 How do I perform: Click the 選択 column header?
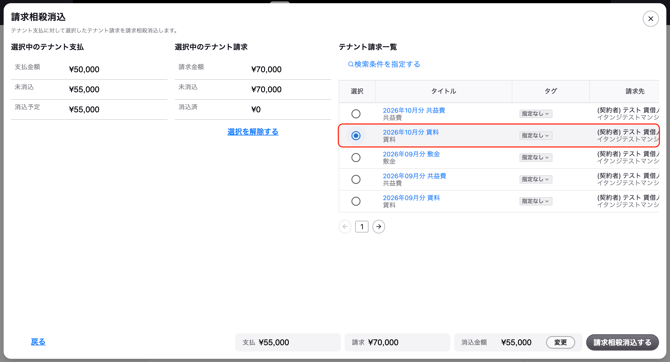click(x=357, y=91)
